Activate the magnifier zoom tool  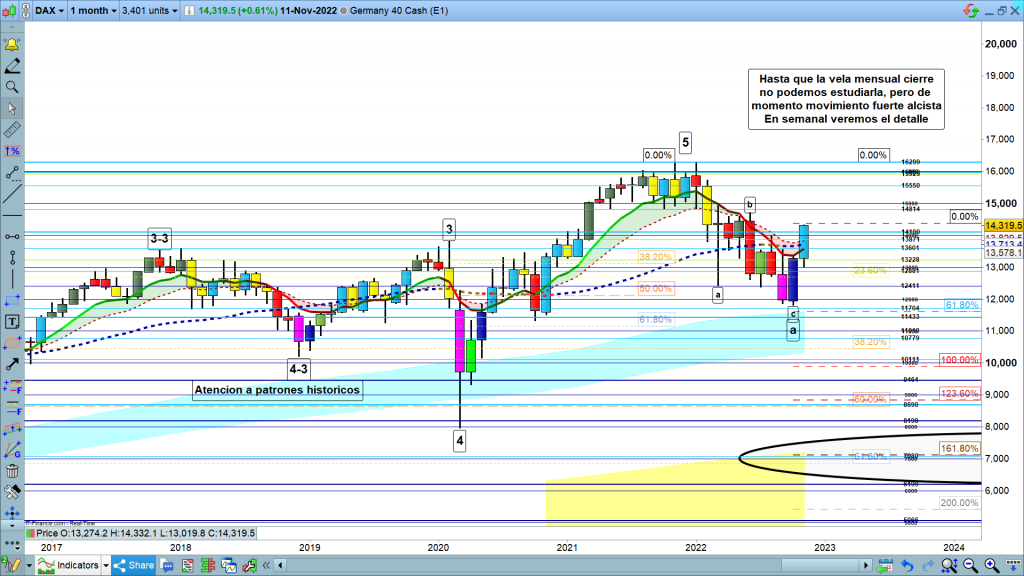point(12,87)
